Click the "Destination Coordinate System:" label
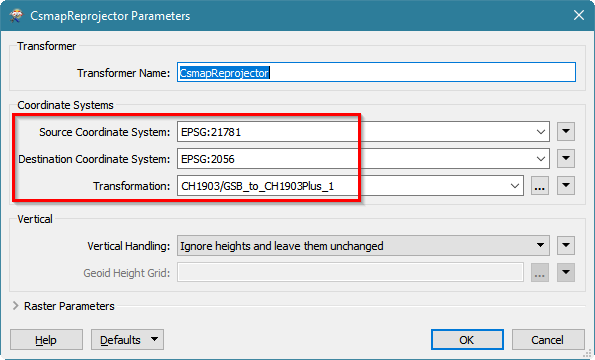The image size is (595, 360). (x=94, y=159)
